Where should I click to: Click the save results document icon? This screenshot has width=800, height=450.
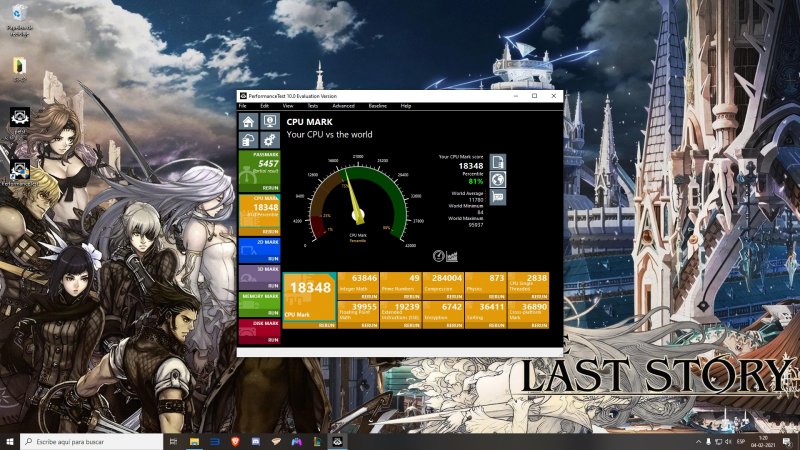[x=498, y=162]
